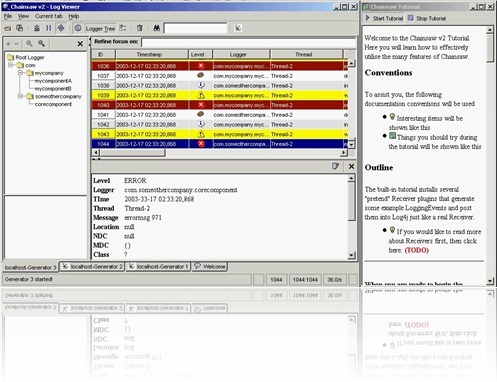Viewport: 497px width, 382px height.
Task: Click the first magnifier icon in logger tree panel
Action: pyautogui.click(x=29, y=44)
